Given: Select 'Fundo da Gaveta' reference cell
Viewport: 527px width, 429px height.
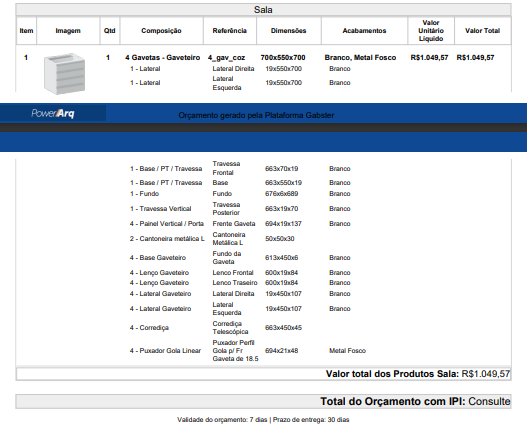Looking at the screenshot, I should pyautogui.click(x=227, y=258).
